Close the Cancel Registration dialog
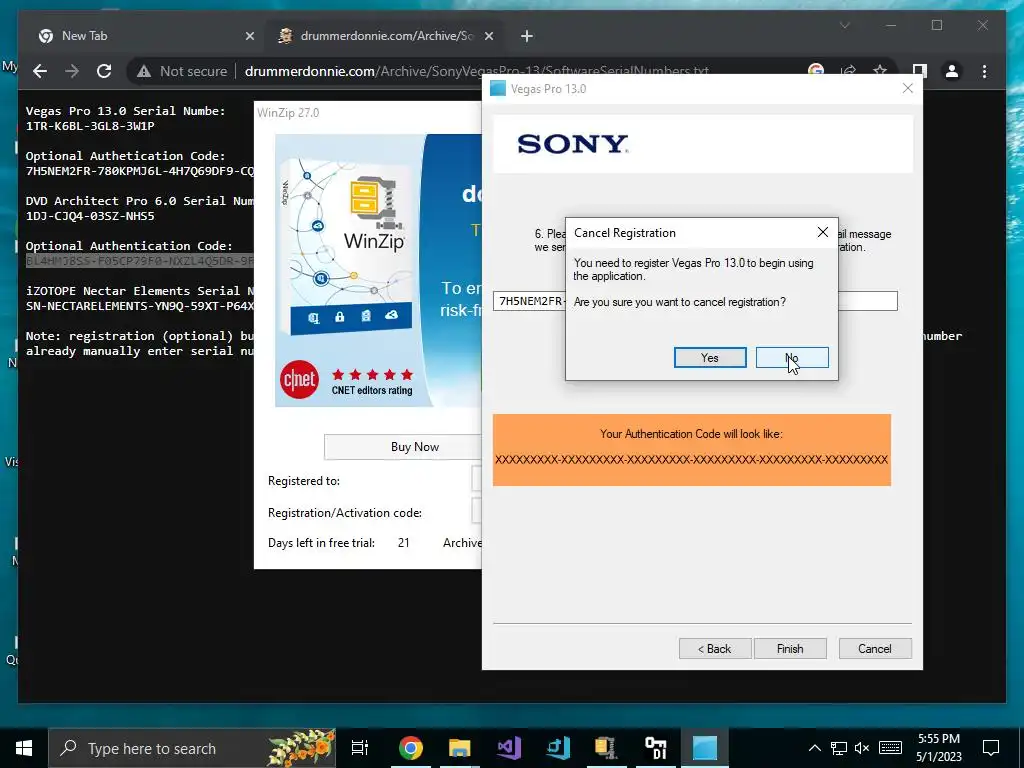Viewport: 1024px width, 768px height. point(823,232)
